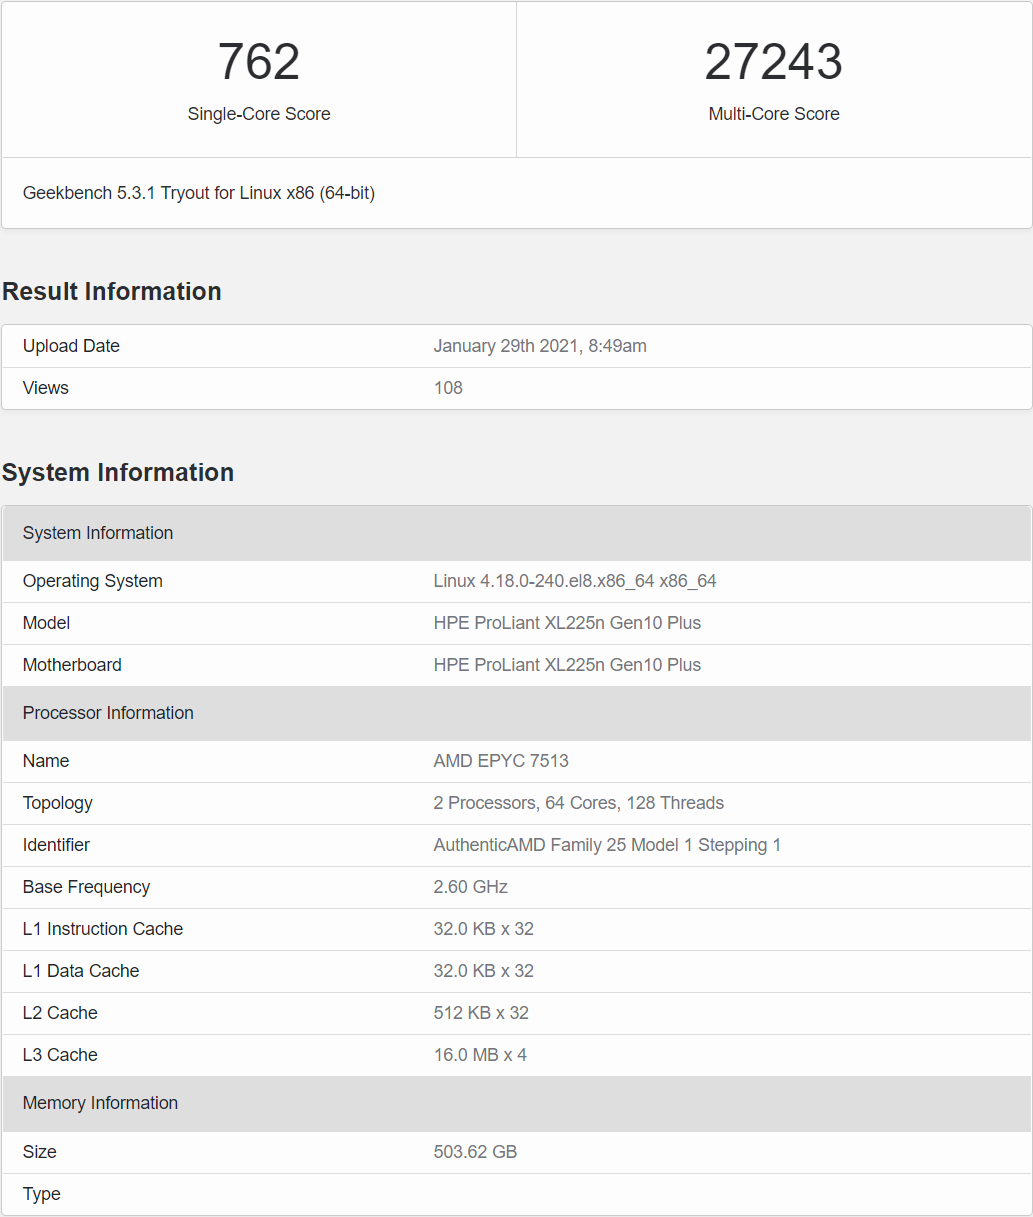Click the AMD EPYC 7513 processor name
Viewport: 1033px width, 1217px height.
click(x=500, y=761)
